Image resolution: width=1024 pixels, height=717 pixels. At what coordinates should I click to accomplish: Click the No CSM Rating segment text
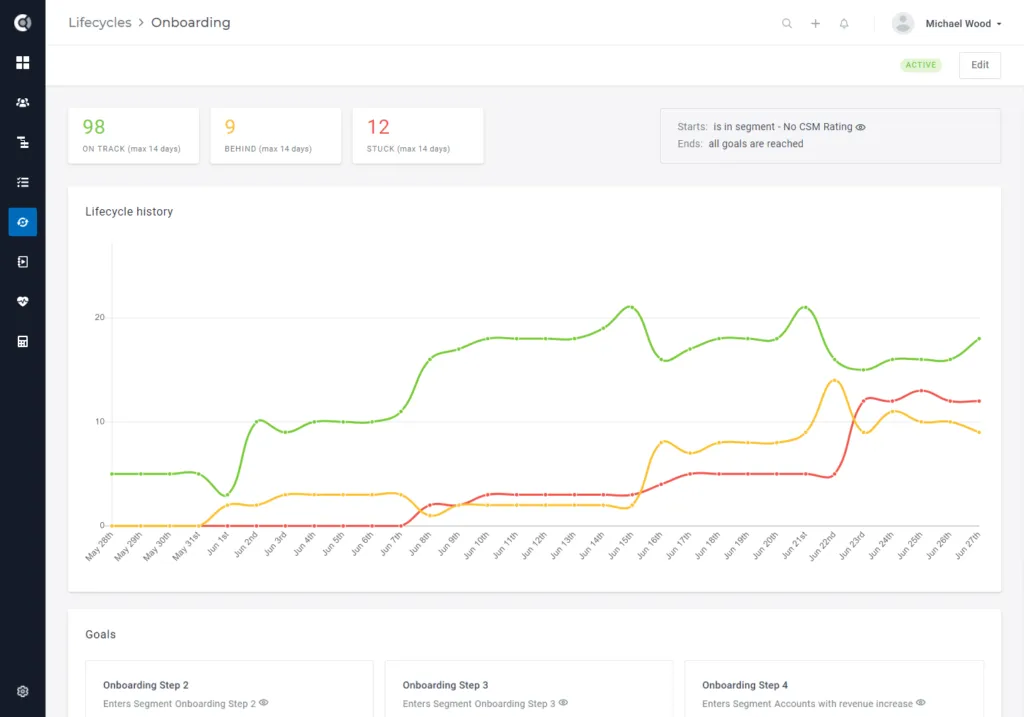point(818,127)
